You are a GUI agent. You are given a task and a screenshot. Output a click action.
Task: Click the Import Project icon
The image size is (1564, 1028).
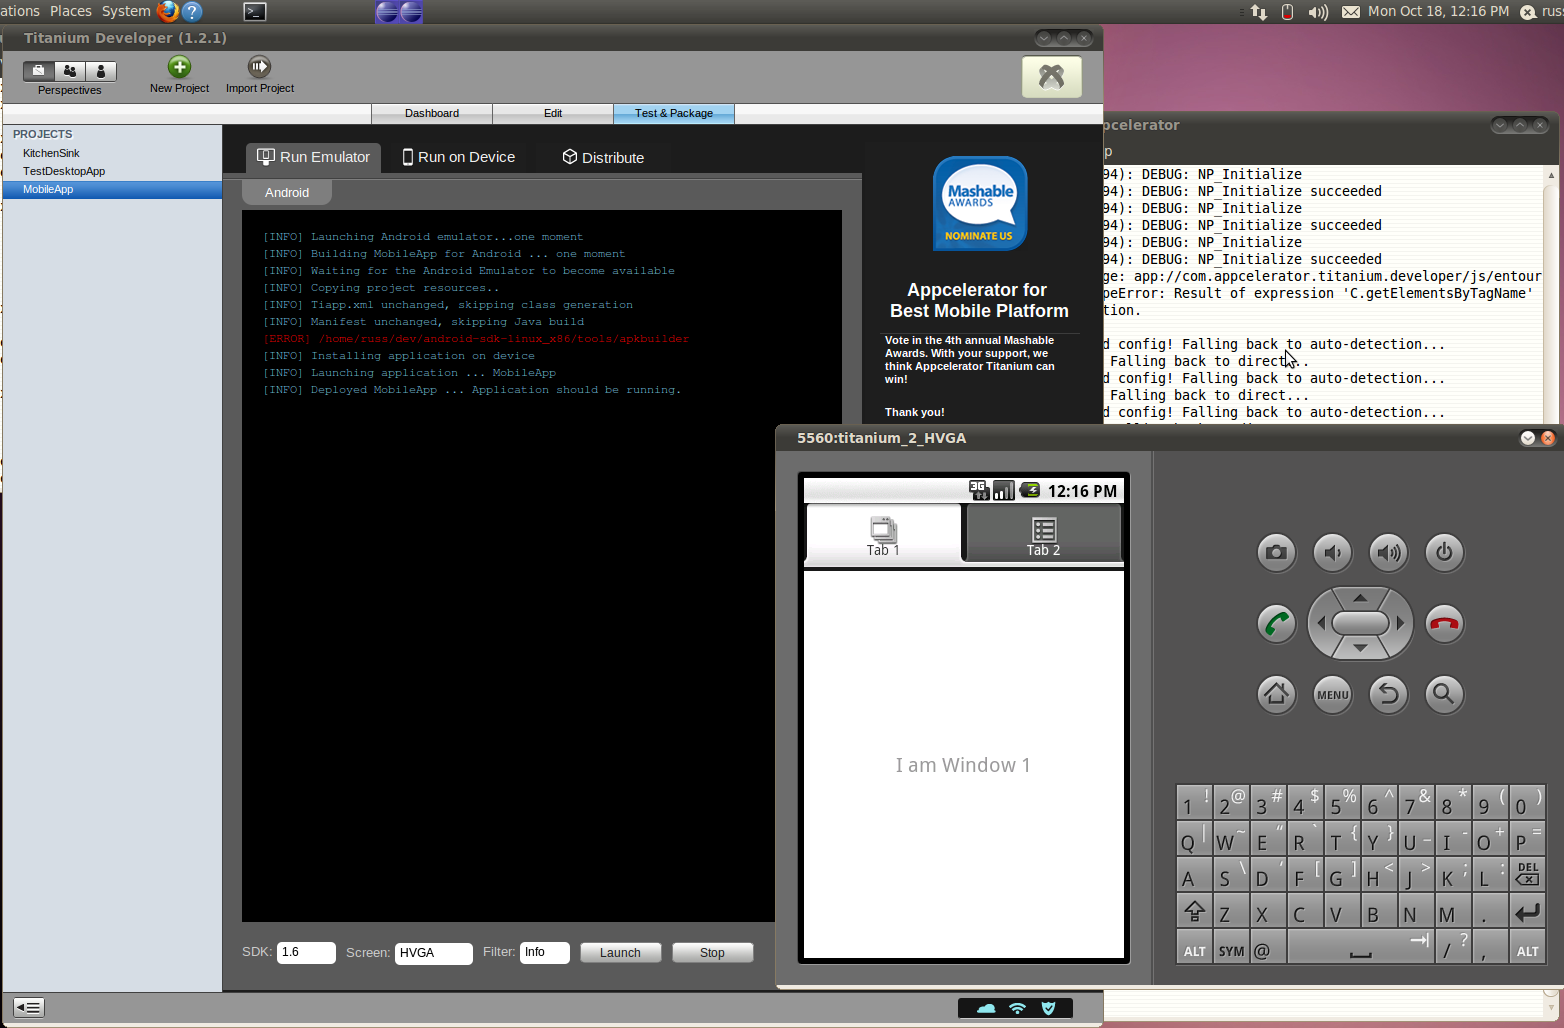(259, 67)
